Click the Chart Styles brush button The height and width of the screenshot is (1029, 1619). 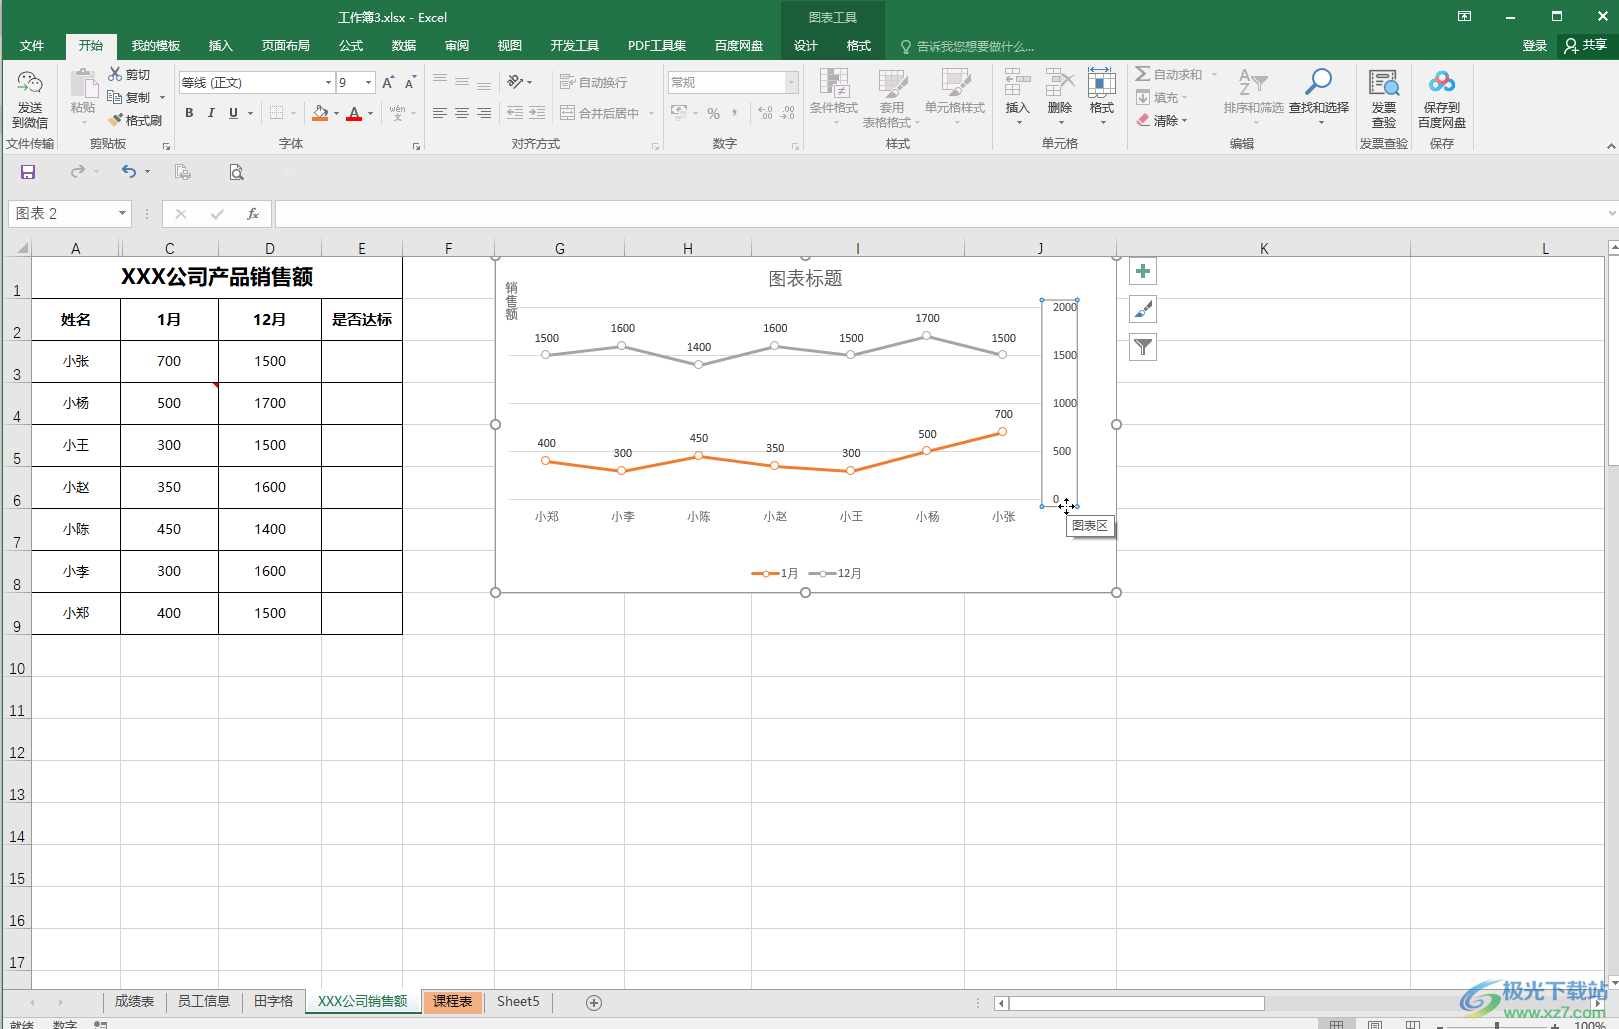[1143, 309]
